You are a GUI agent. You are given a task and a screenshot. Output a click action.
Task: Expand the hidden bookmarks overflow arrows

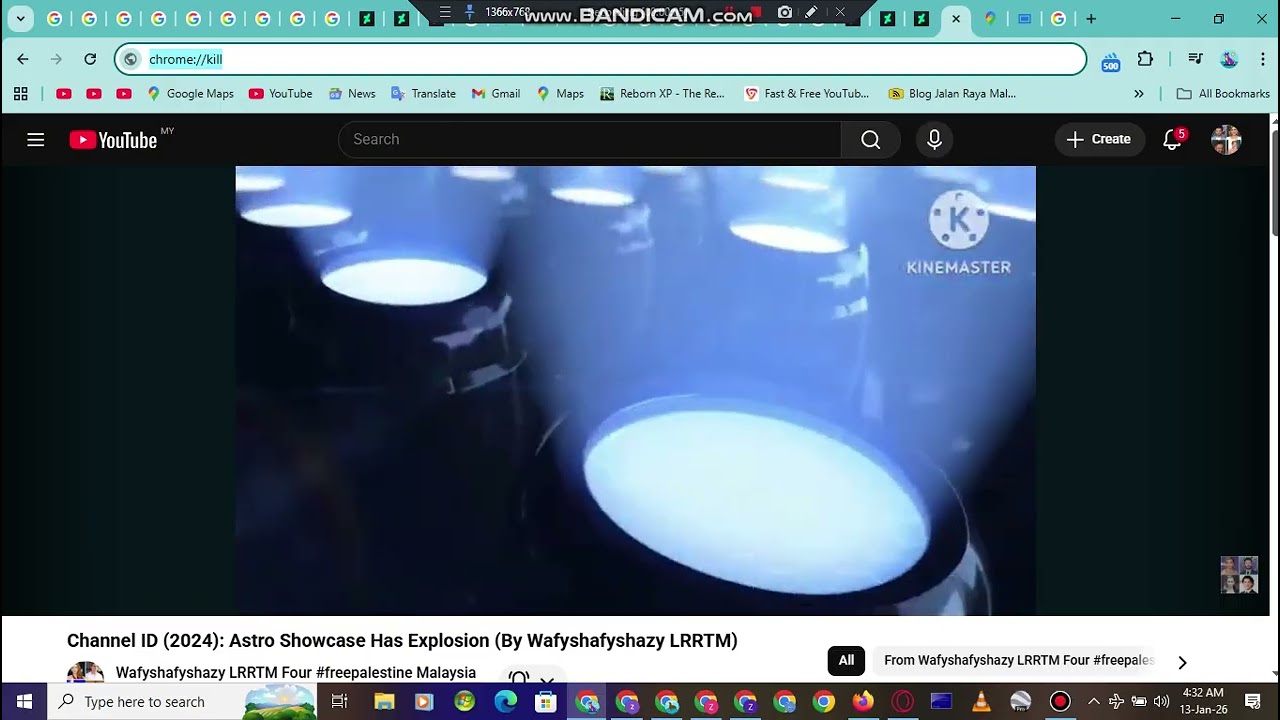(1138, 93)
